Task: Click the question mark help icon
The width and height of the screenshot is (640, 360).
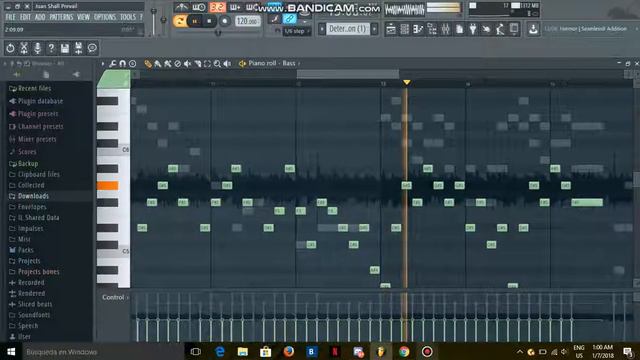Action: click(x=51, y=48)
